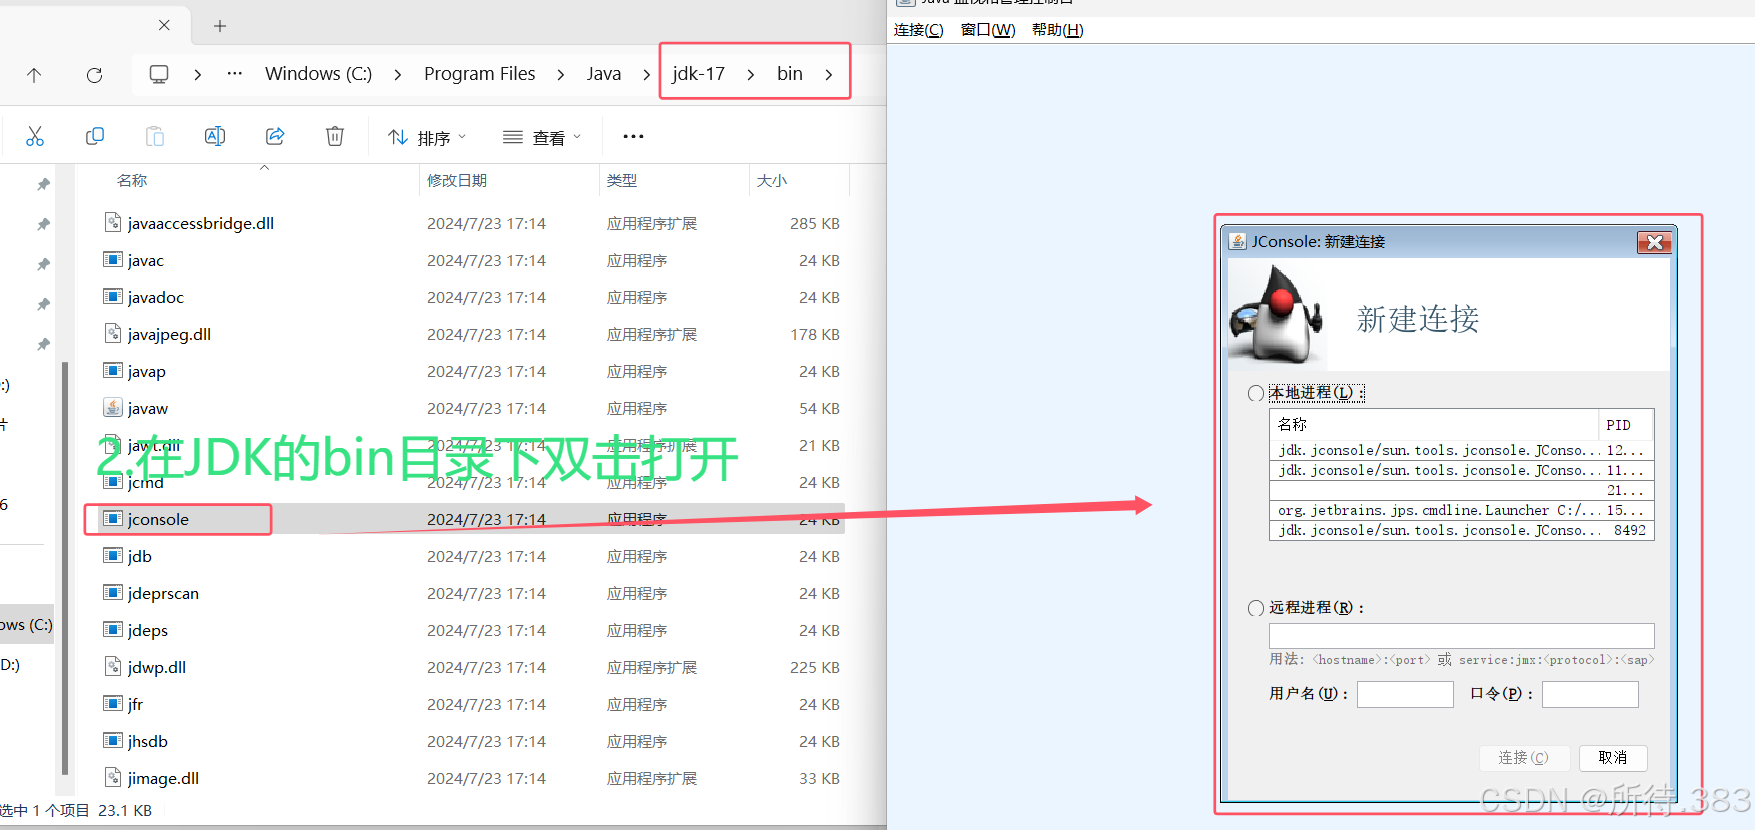Screen dimensions: 1755x830
Task: Open the Window (窗口) menu in JConsole
Action: tap(988, 30)
